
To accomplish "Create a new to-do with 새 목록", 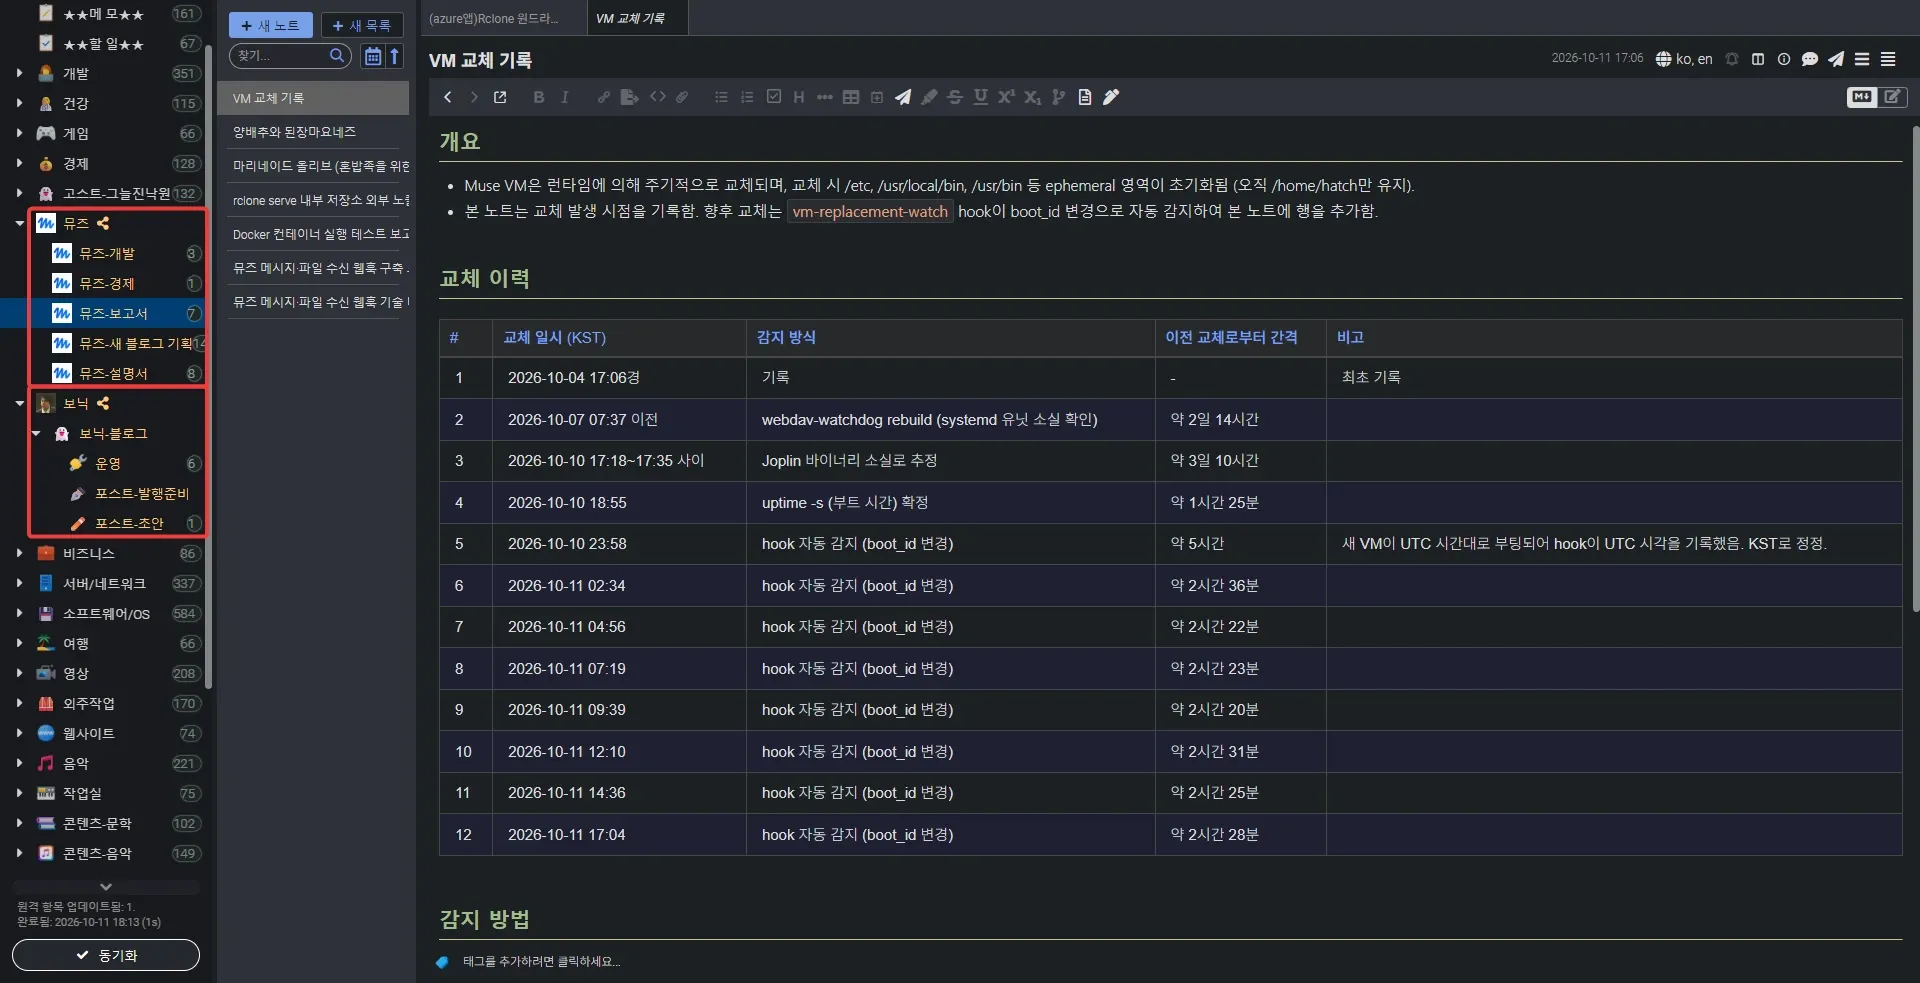I will [362, 25].
